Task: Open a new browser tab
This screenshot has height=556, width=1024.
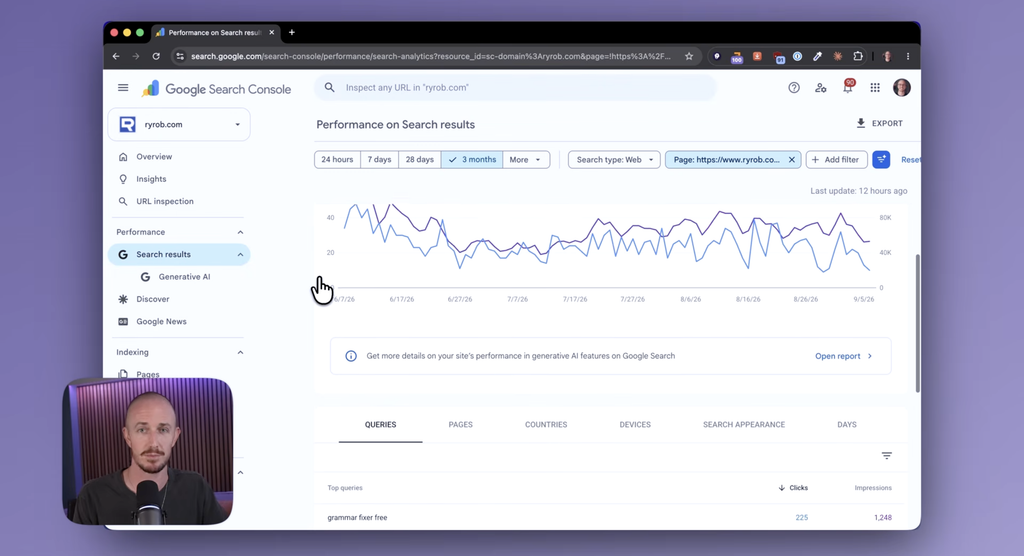Action: point(292,32)
